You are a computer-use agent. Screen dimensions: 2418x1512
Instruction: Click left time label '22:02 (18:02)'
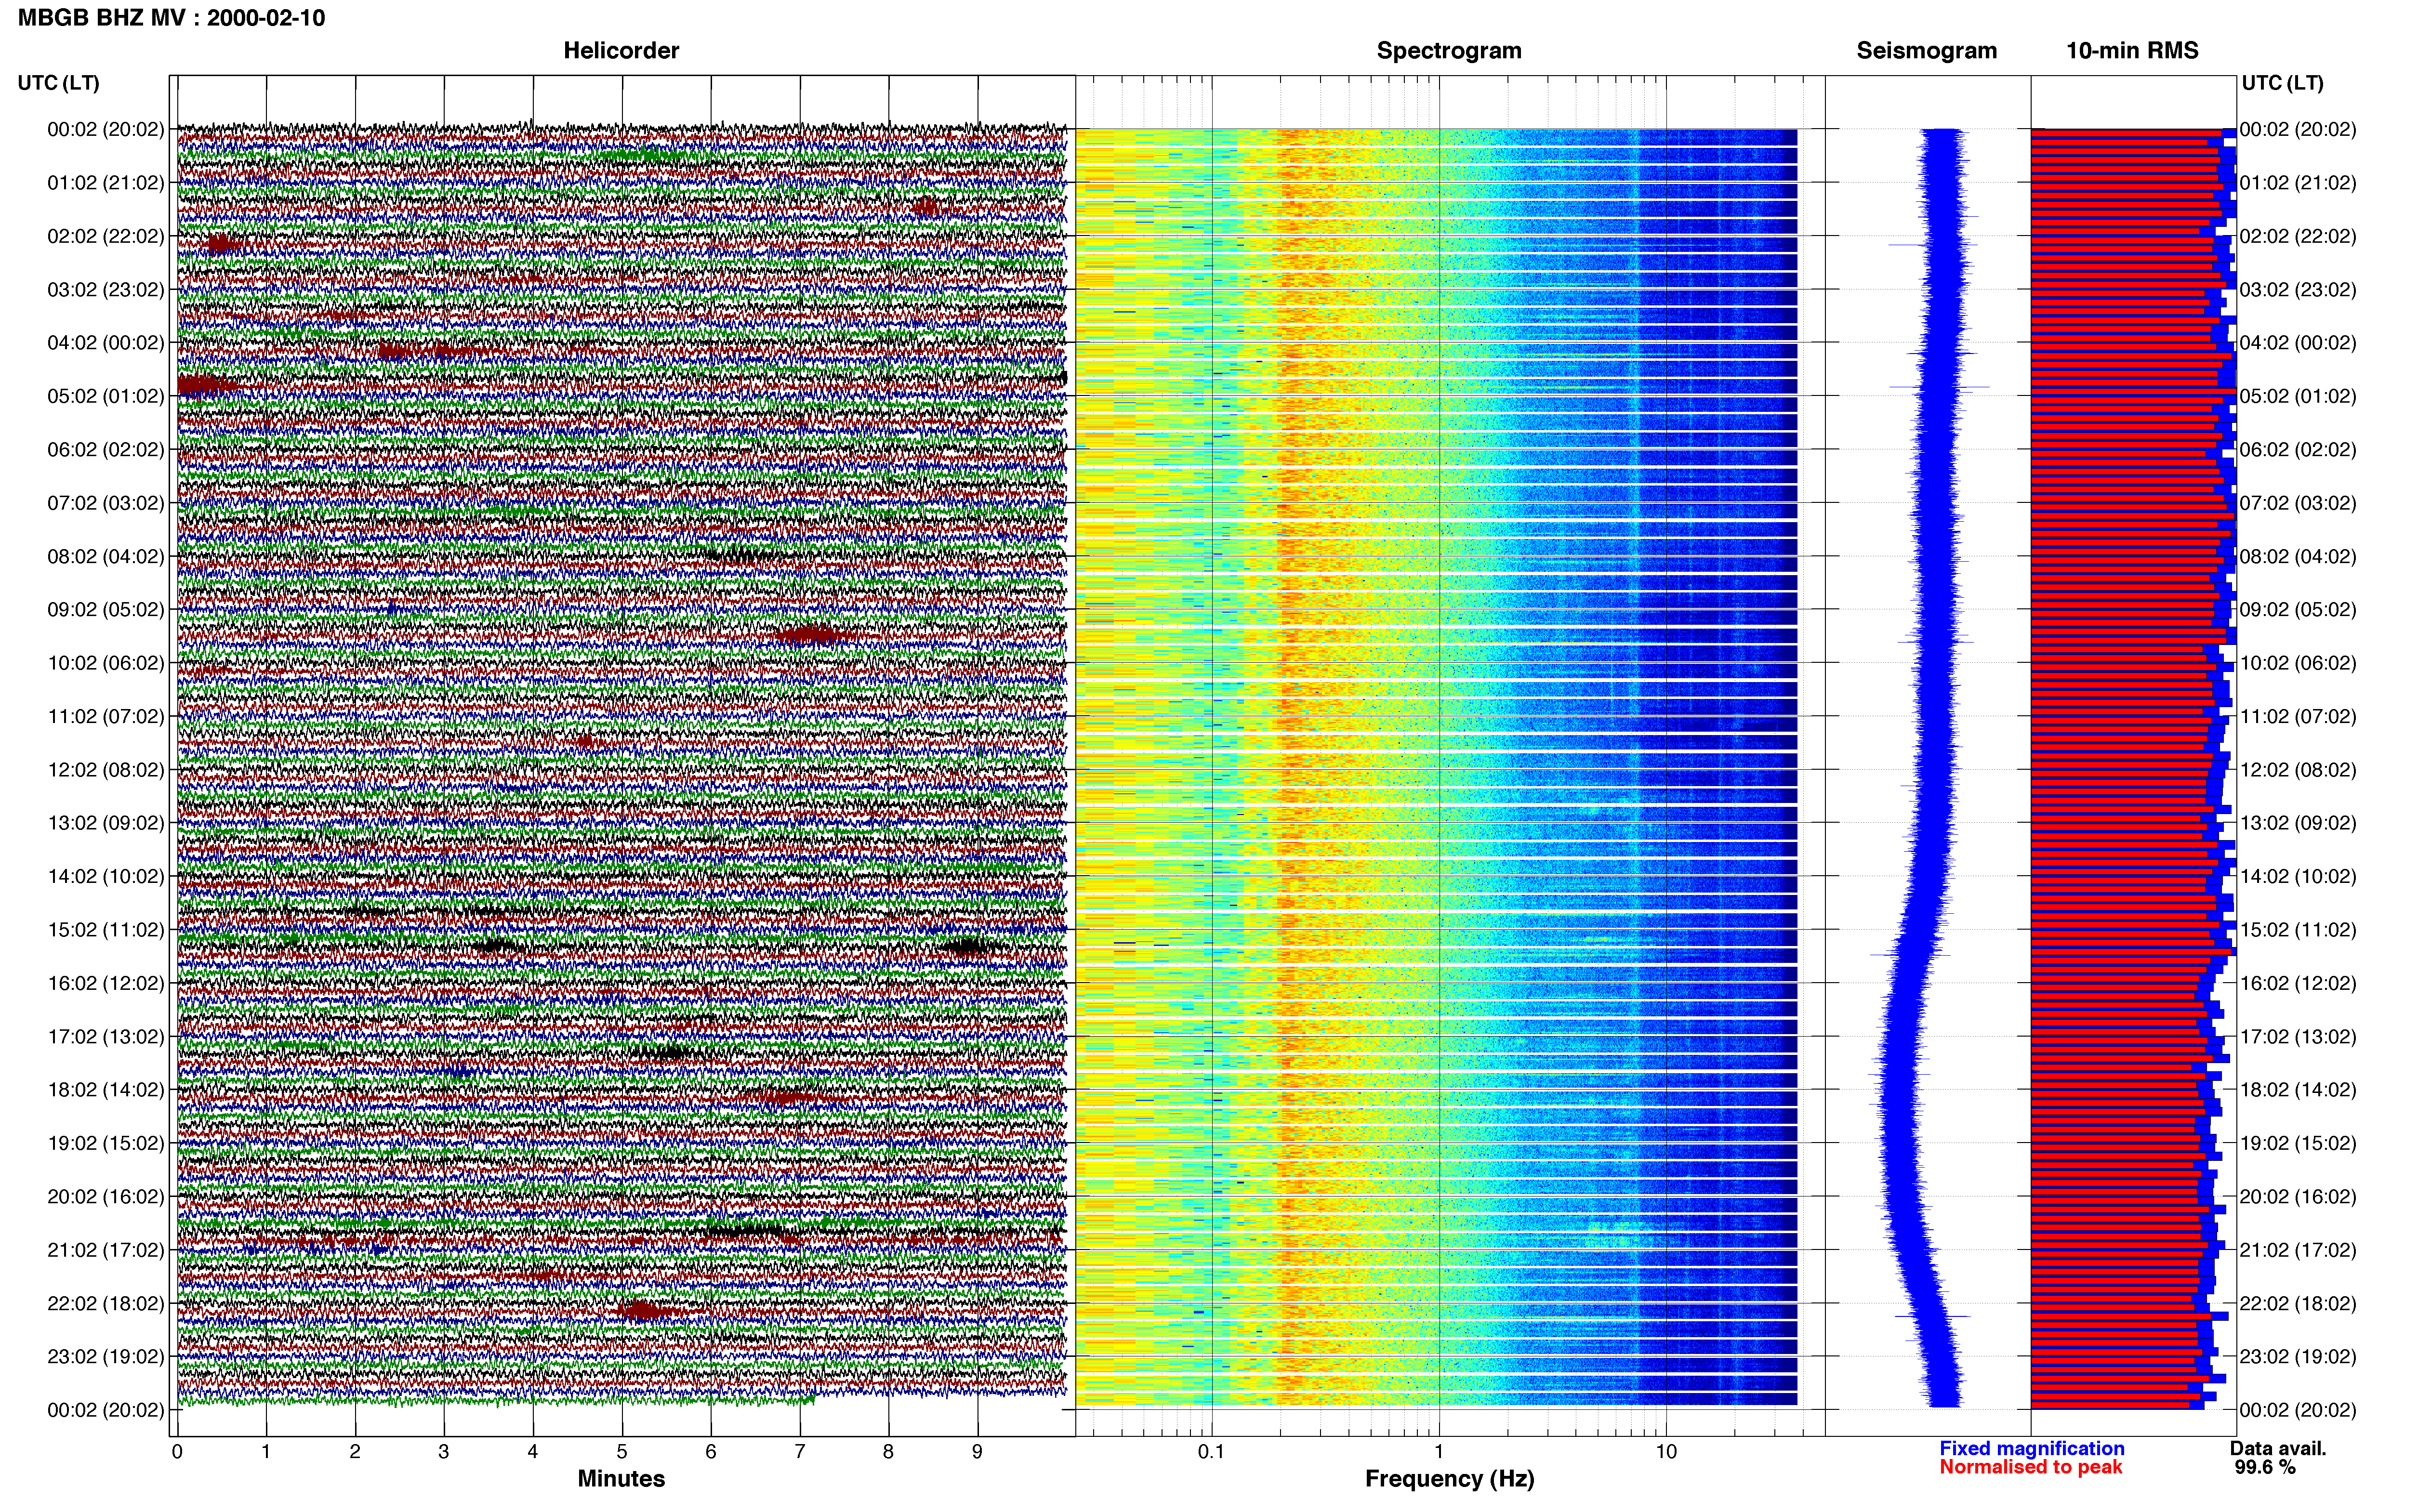pos(106,1304)
